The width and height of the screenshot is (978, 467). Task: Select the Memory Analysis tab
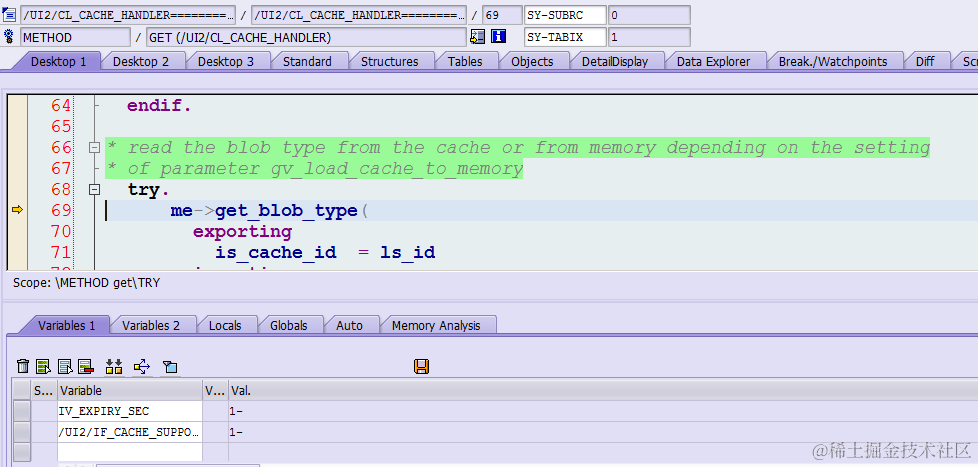(437, 325)
